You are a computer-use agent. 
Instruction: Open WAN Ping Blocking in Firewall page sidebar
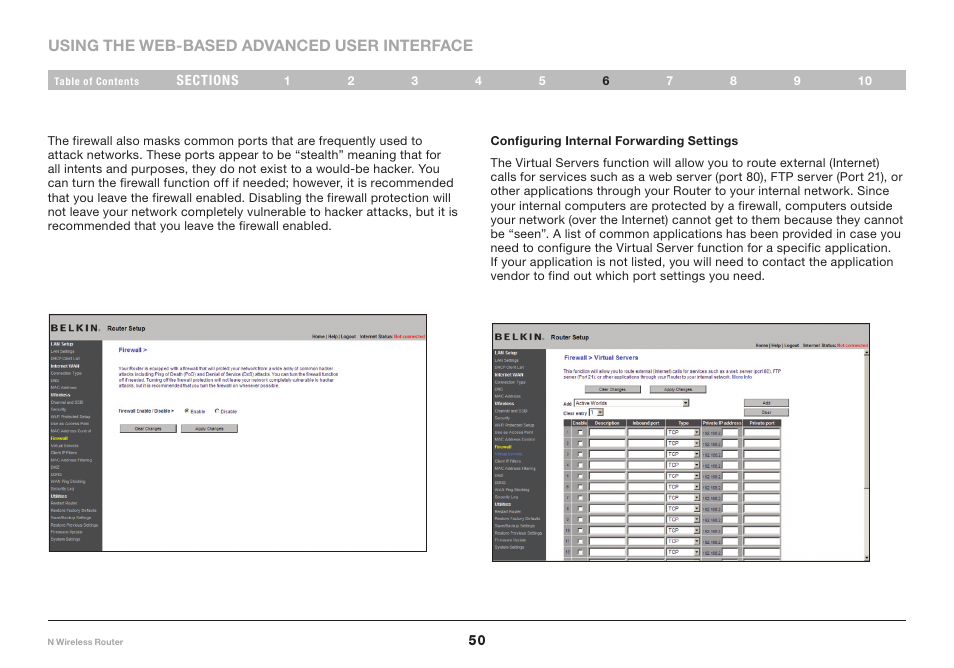tap(68, 481)
